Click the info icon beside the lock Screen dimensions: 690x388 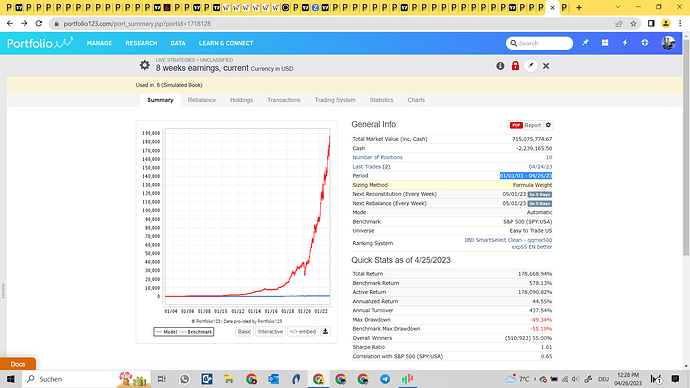(500, 66)
